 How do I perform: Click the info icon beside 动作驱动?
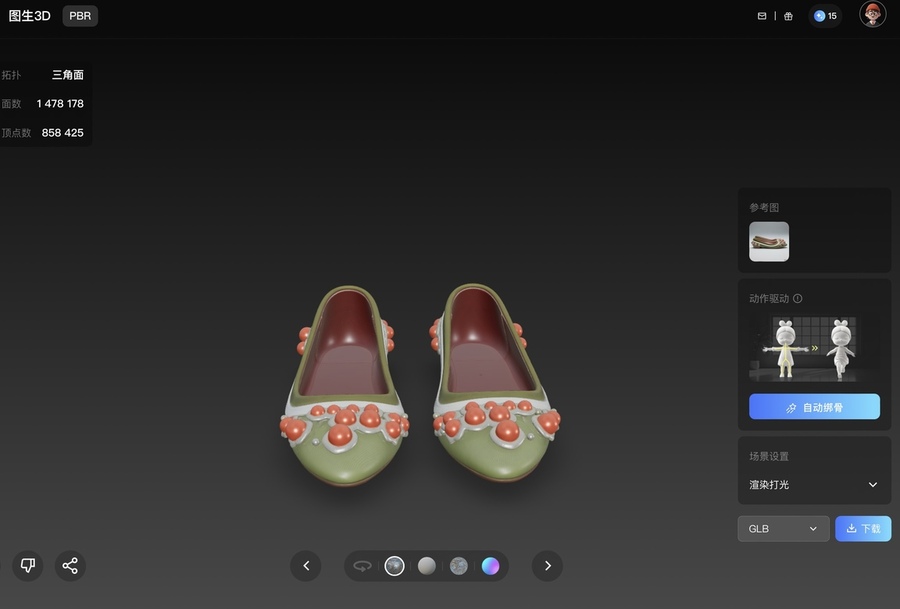[797, 298]
